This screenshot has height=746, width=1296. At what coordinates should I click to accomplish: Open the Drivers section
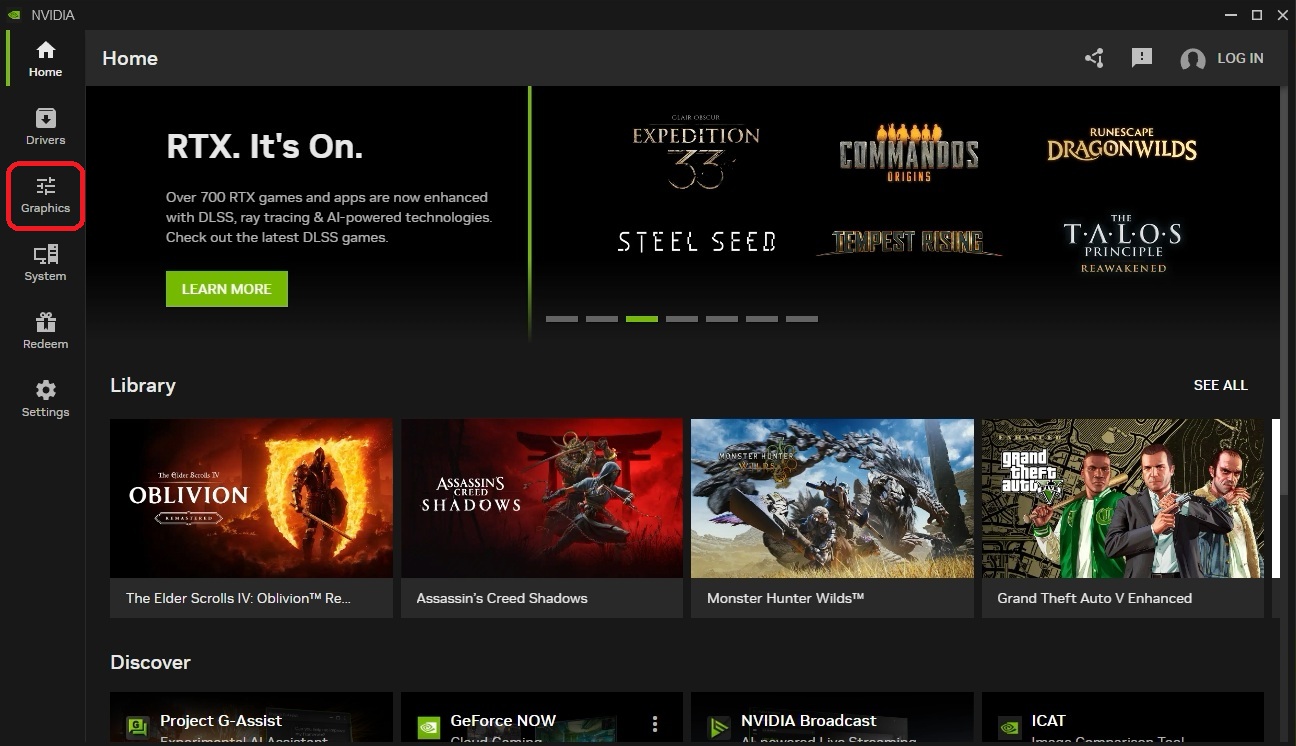[x=45, y=127]
